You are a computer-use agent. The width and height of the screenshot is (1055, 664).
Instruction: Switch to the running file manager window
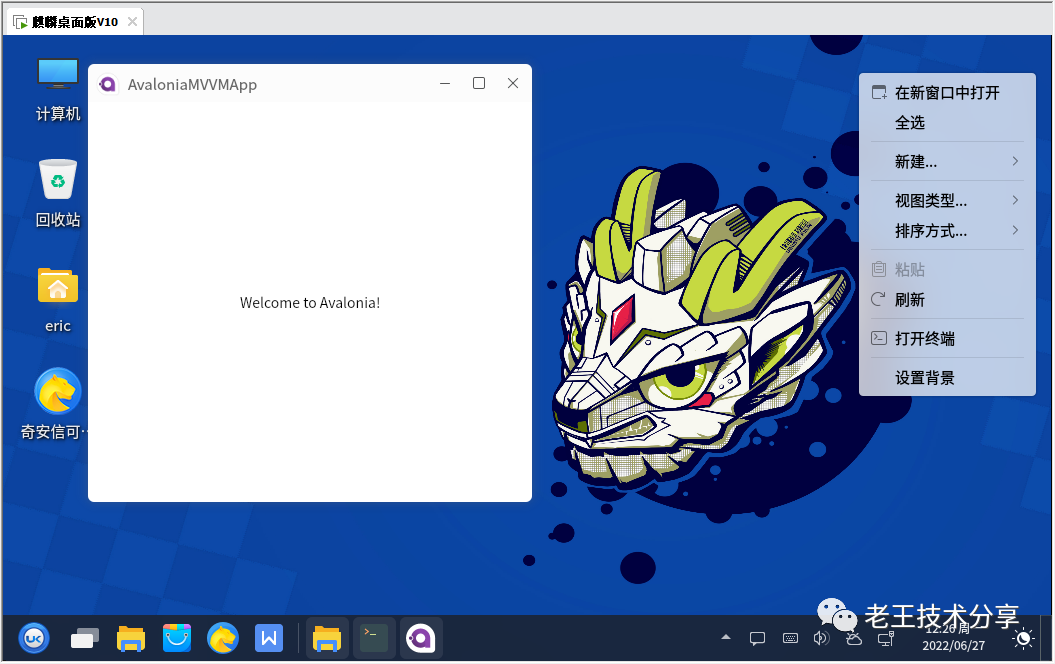coord(327,638)
